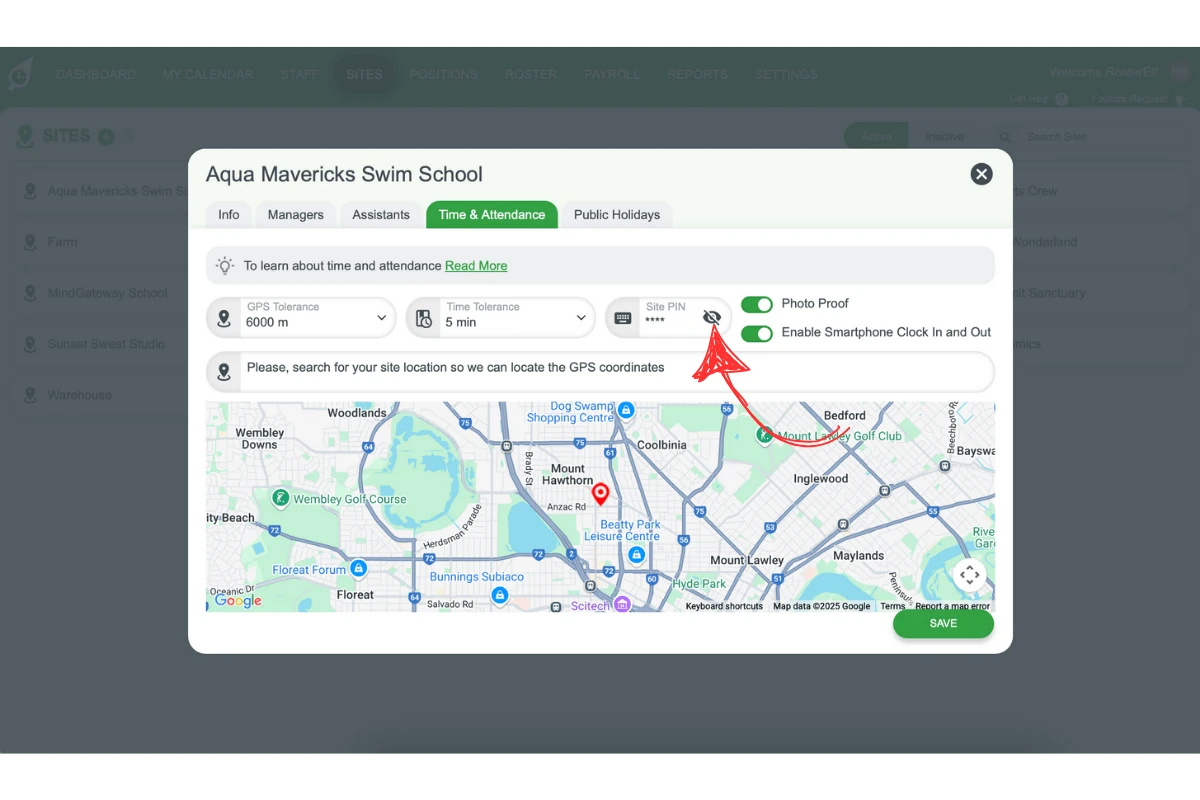Switch to the Inactive sites filter behind dialog
1200x800 pixels.
pos(945,137)
